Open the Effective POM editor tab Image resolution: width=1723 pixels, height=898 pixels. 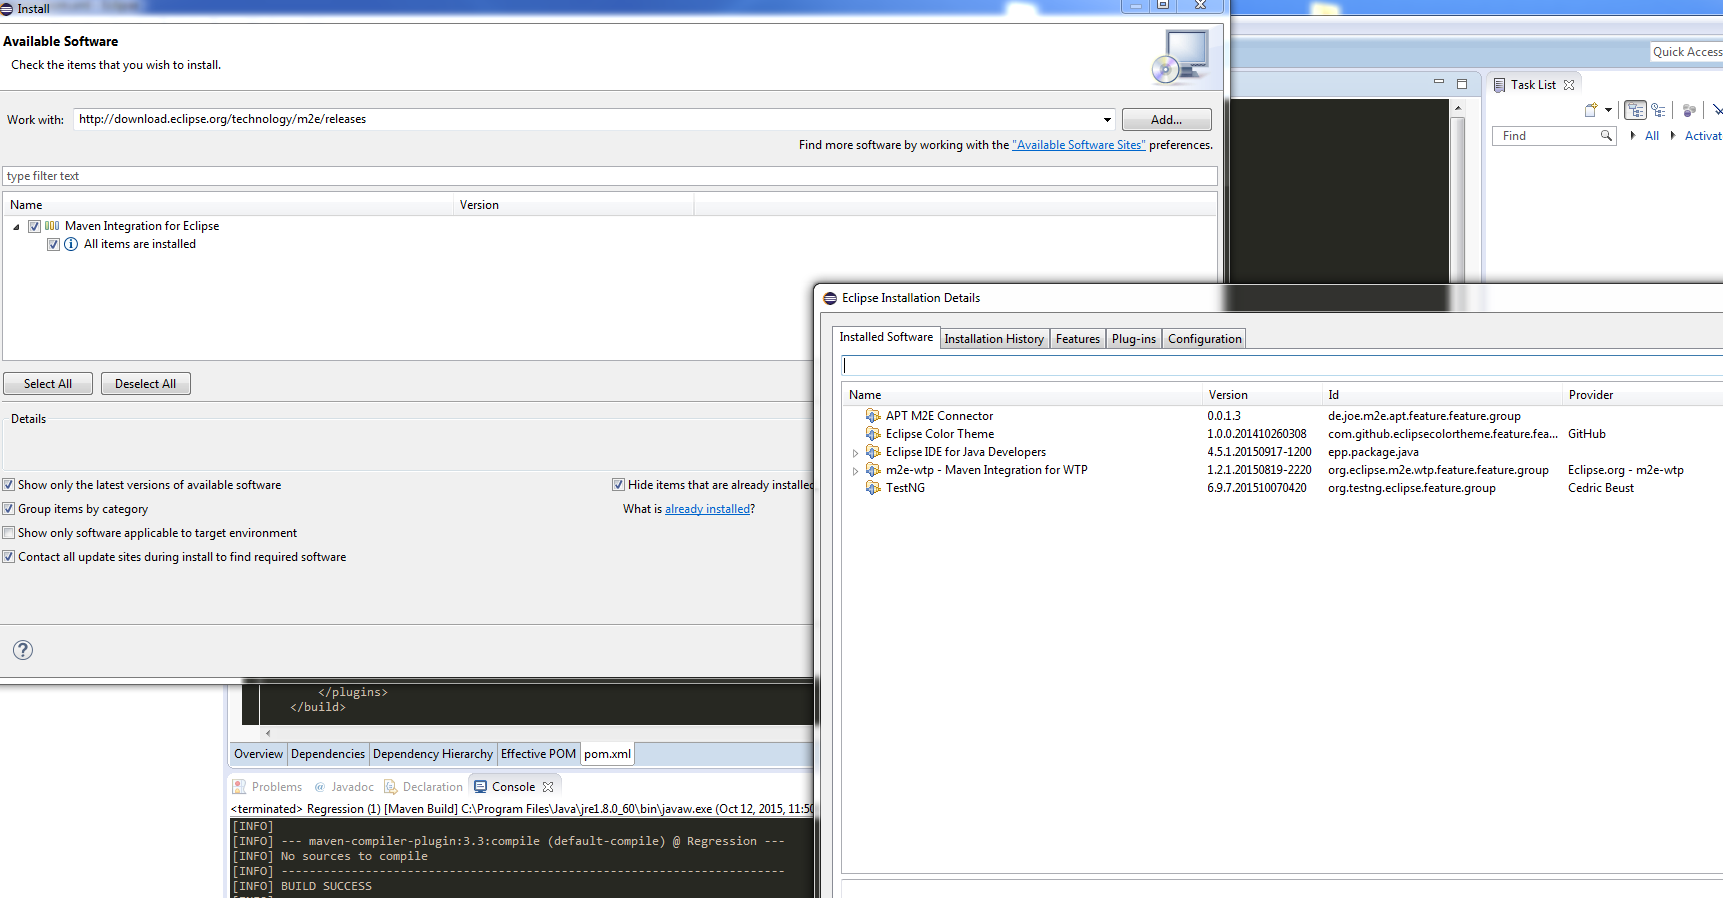pyautogui.click(x=539, y=754)
